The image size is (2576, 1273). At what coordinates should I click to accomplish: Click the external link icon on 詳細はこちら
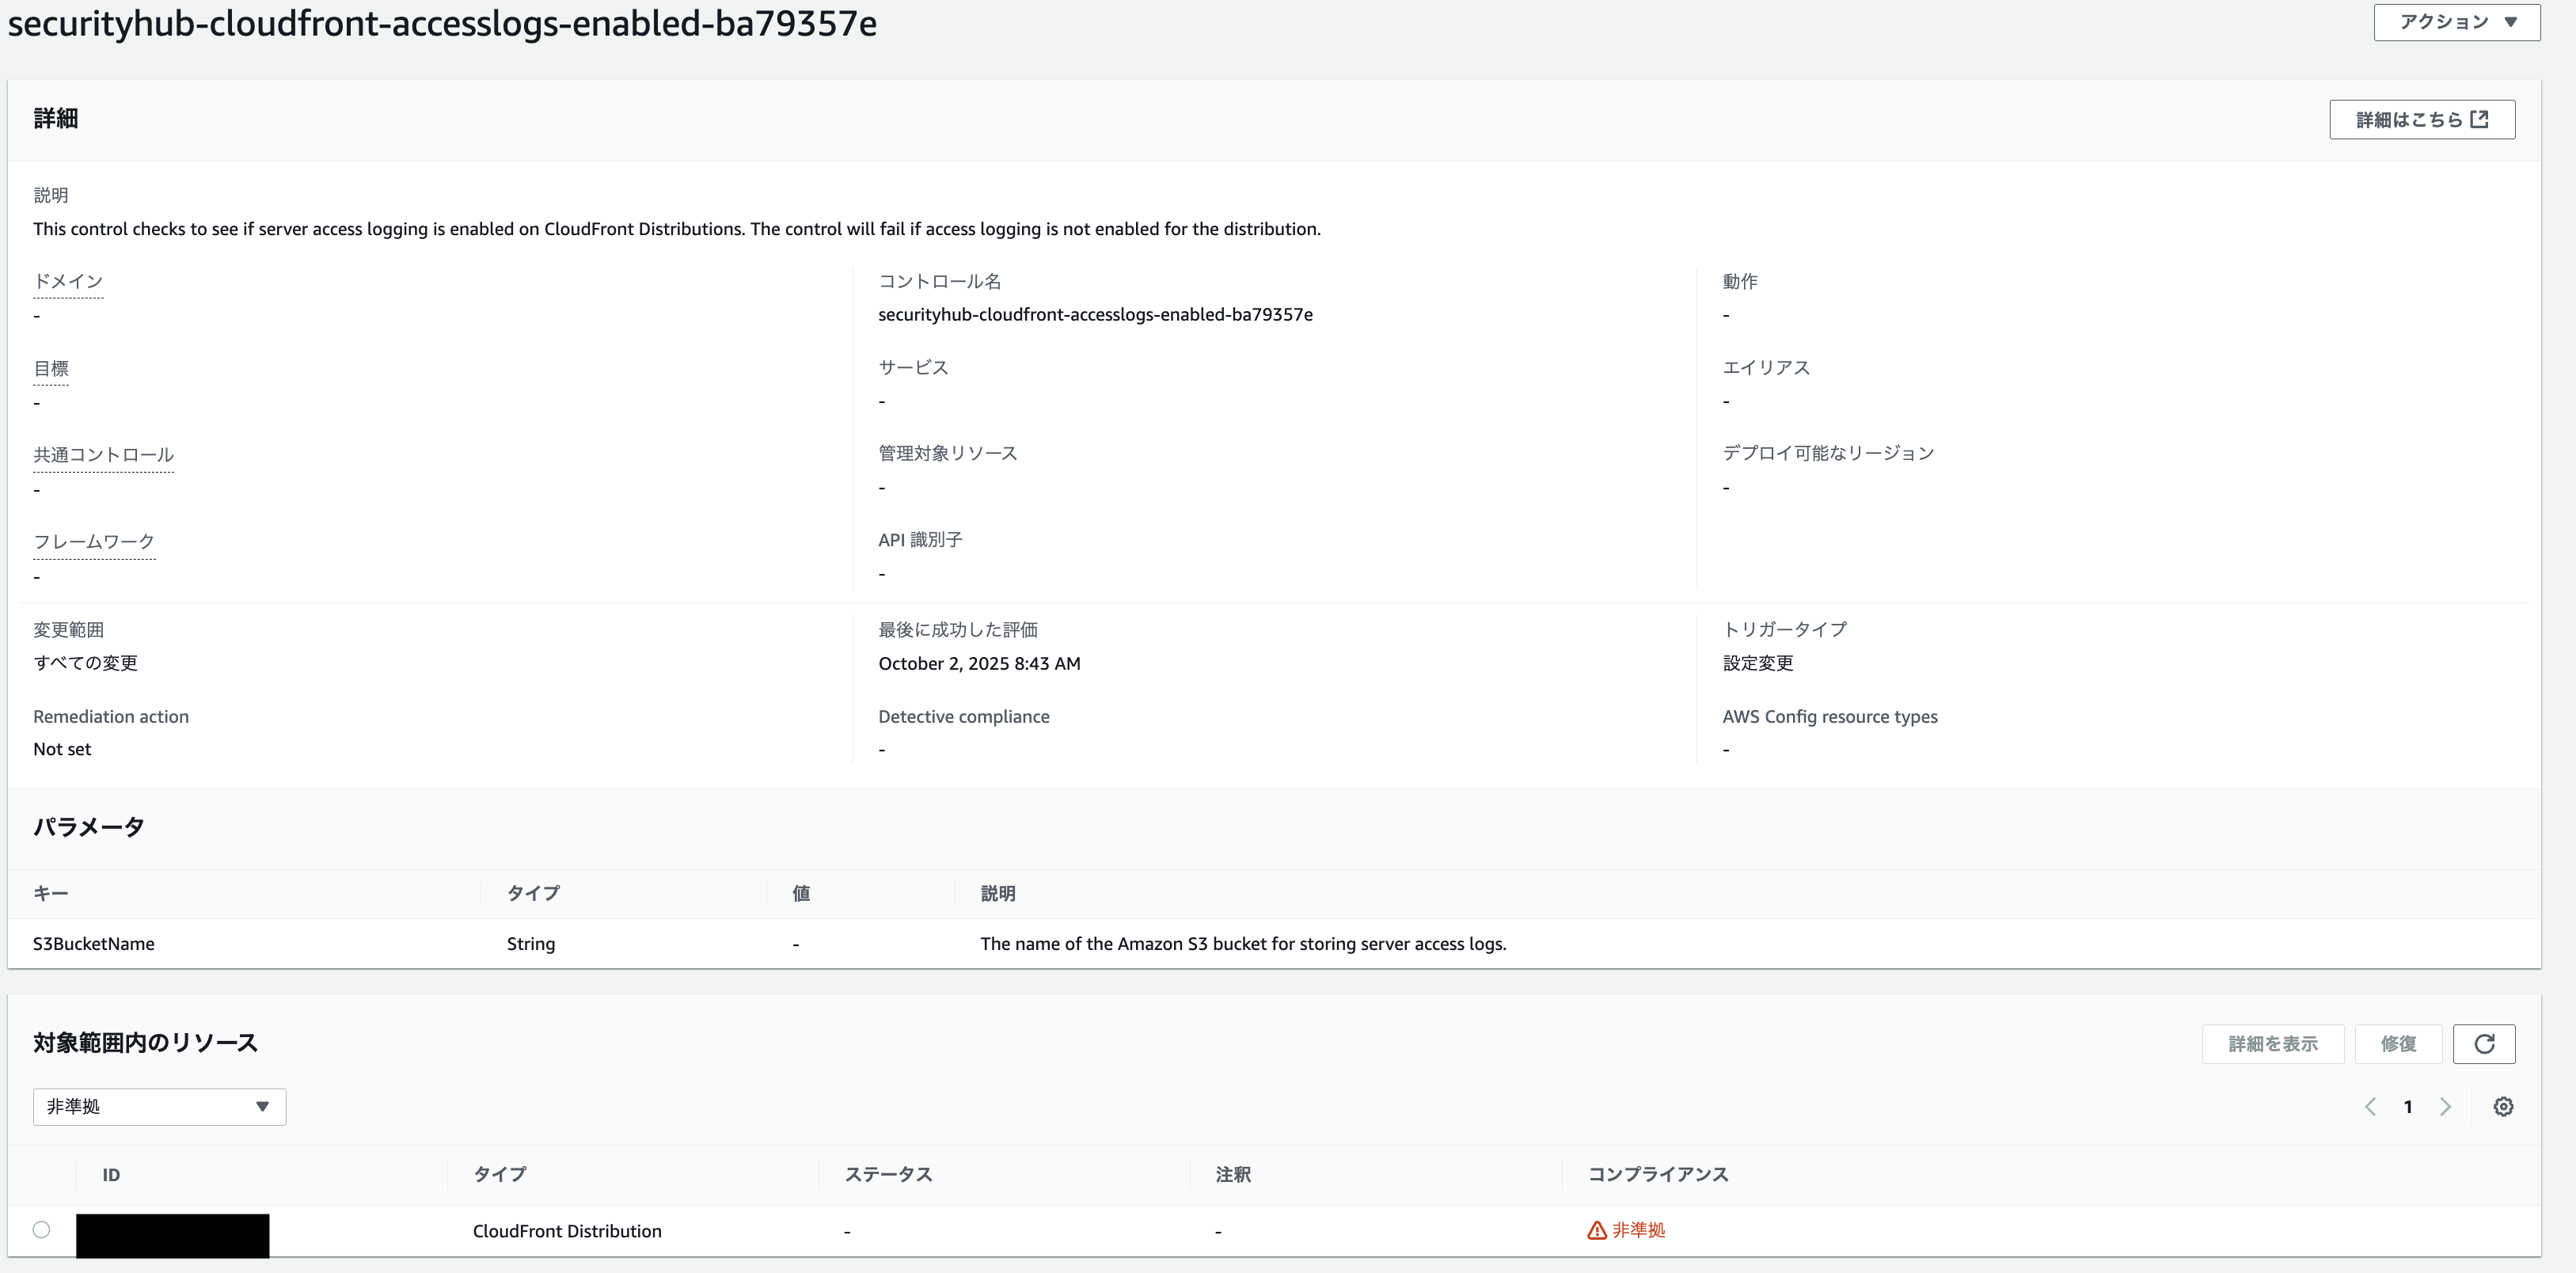[x=2480, y=120]
